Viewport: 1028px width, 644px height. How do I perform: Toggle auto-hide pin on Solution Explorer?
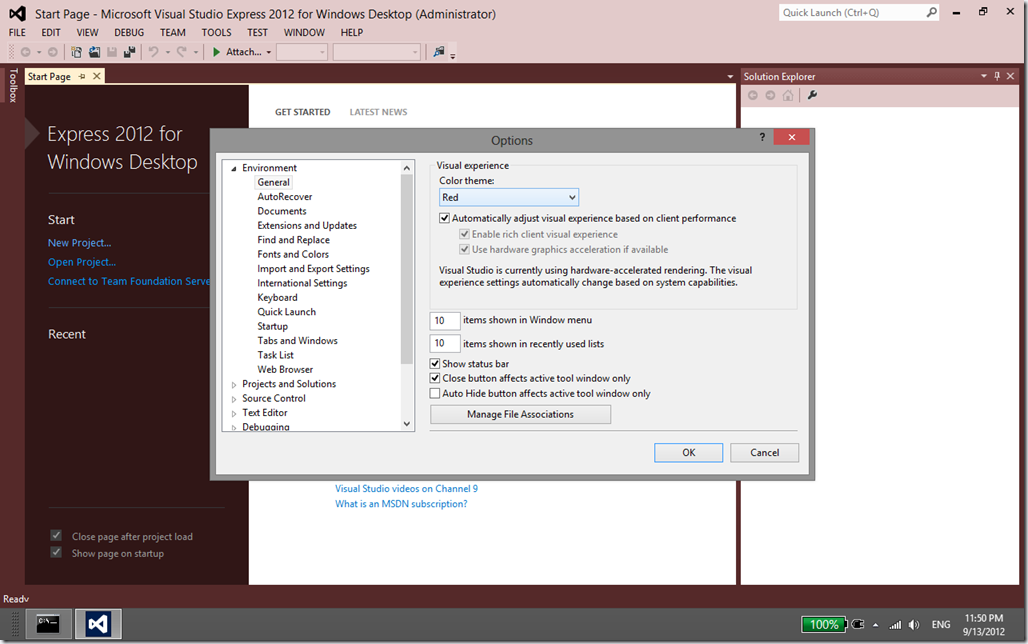pyautogui.click(x=997, y=76)
